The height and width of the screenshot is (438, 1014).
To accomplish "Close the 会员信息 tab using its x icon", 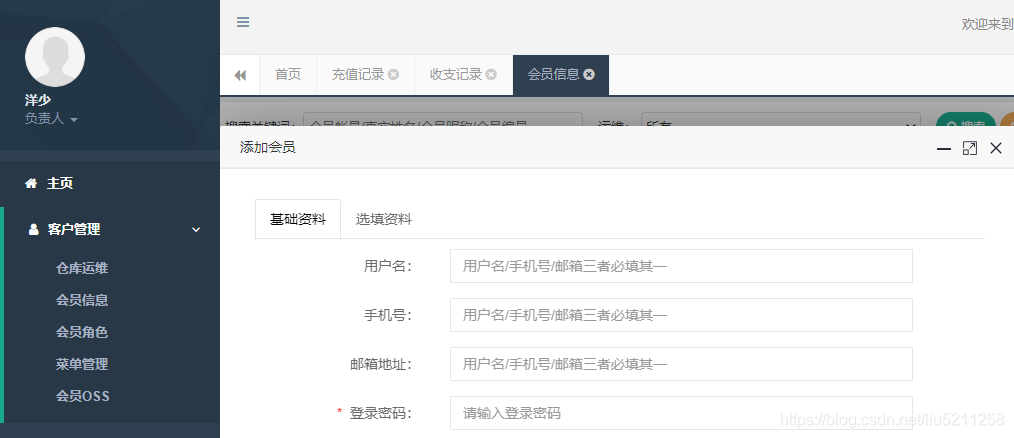I will point(589,75).
